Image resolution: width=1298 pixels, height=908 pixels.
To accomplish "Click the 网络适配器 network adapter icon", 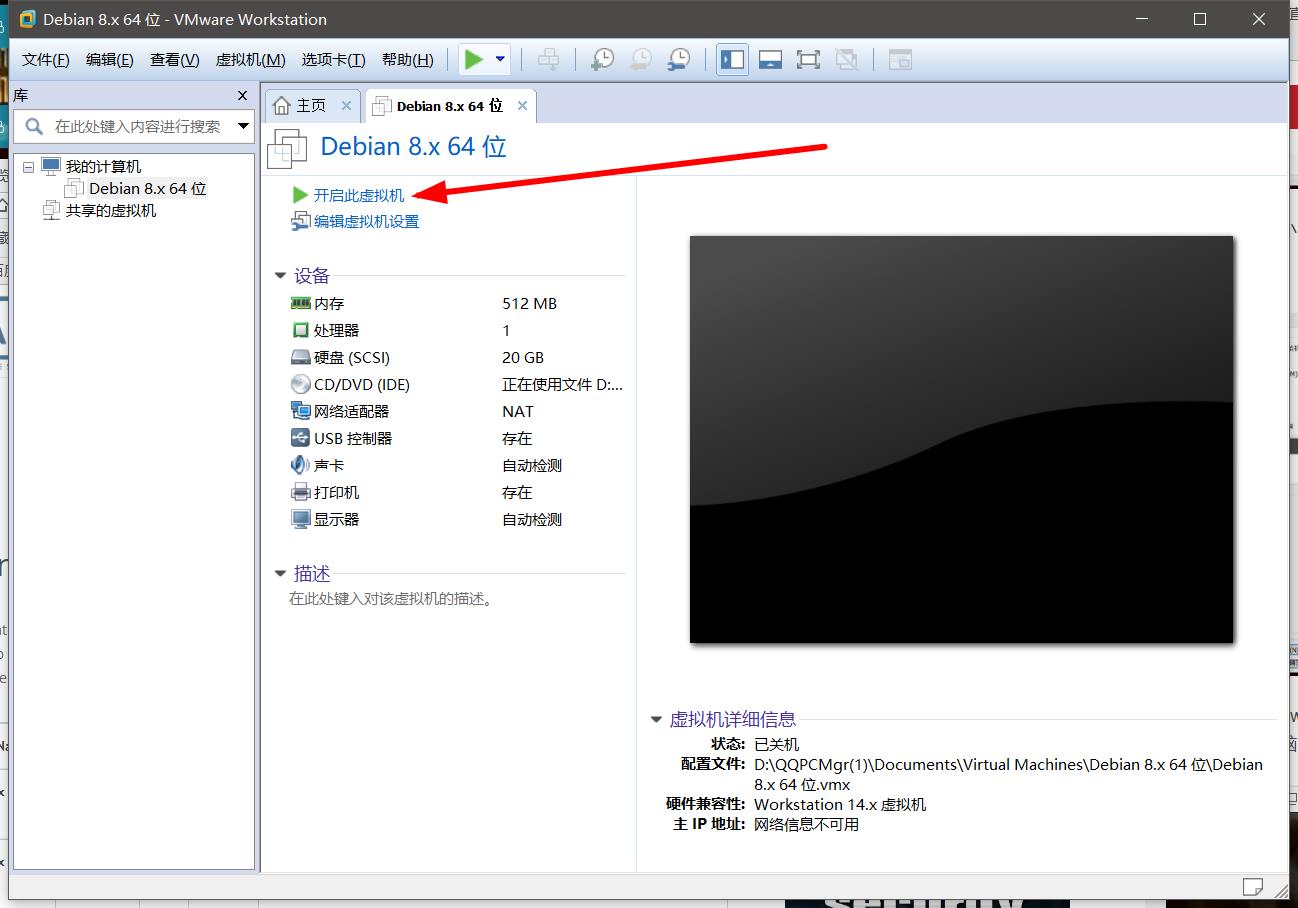I will 300,411.
